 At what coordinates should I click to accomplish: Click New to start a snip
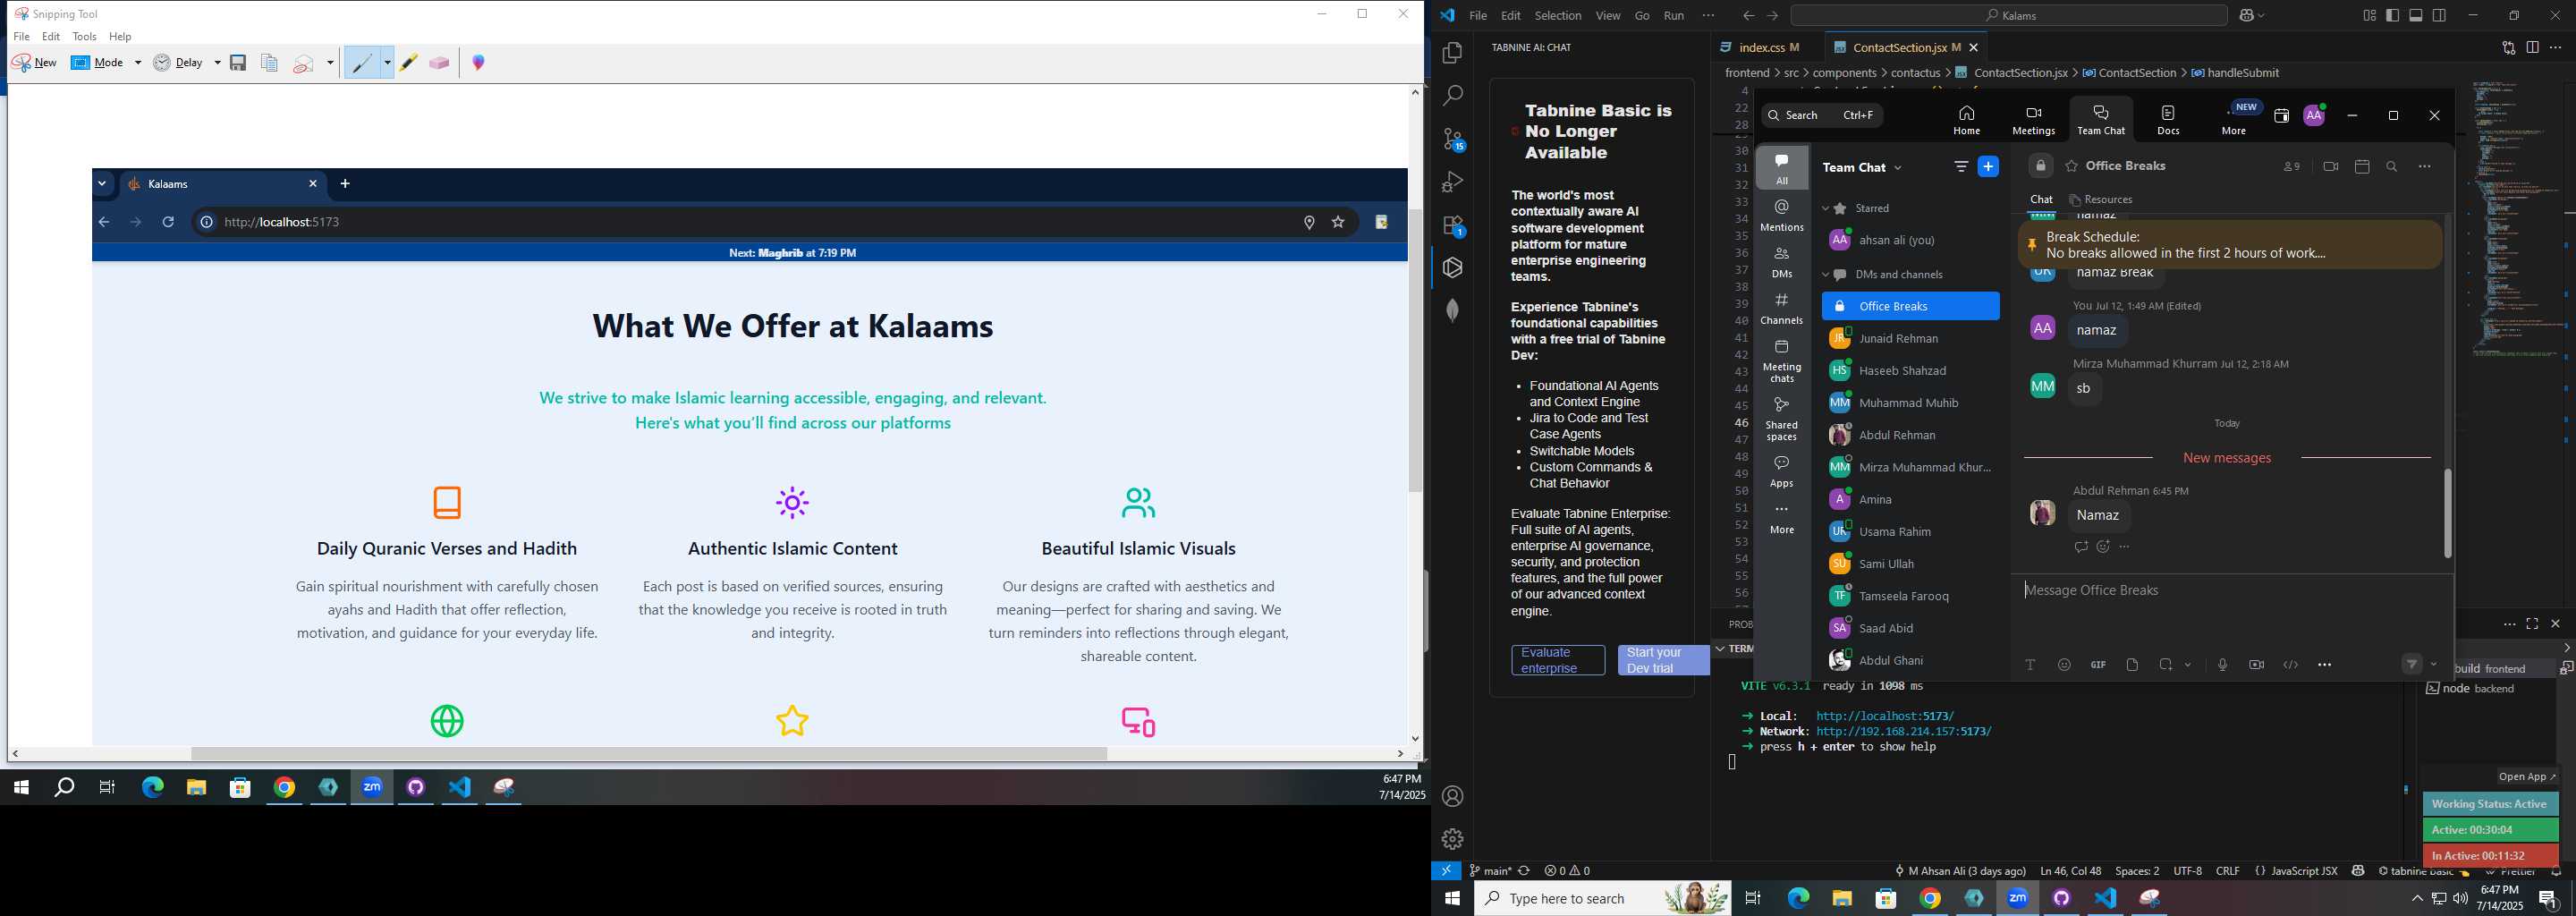[35, 63]
